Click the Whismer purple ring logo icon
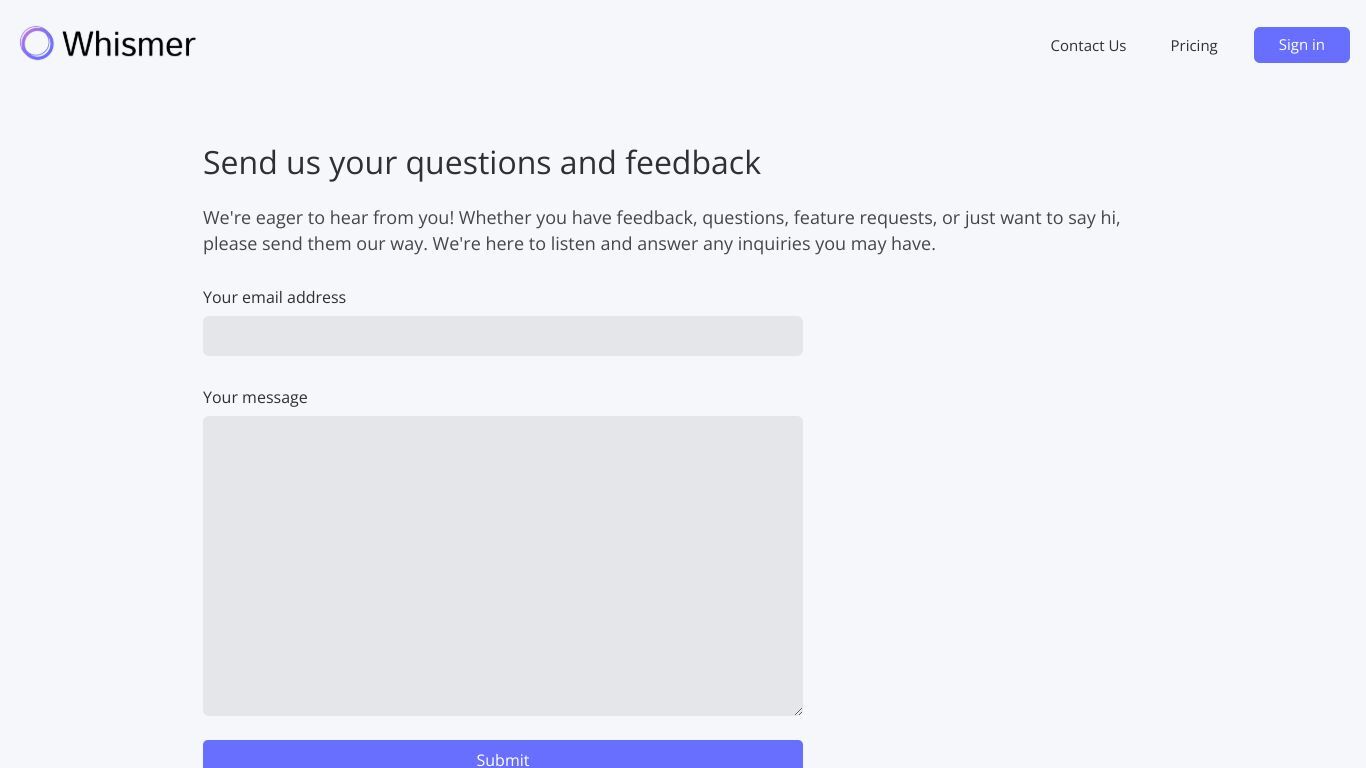1366x768 pixels. point(37,43)
